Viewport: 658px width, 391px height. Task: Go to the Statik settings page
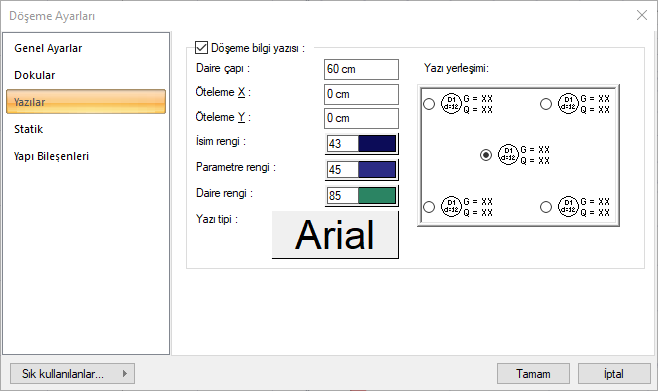29,129
